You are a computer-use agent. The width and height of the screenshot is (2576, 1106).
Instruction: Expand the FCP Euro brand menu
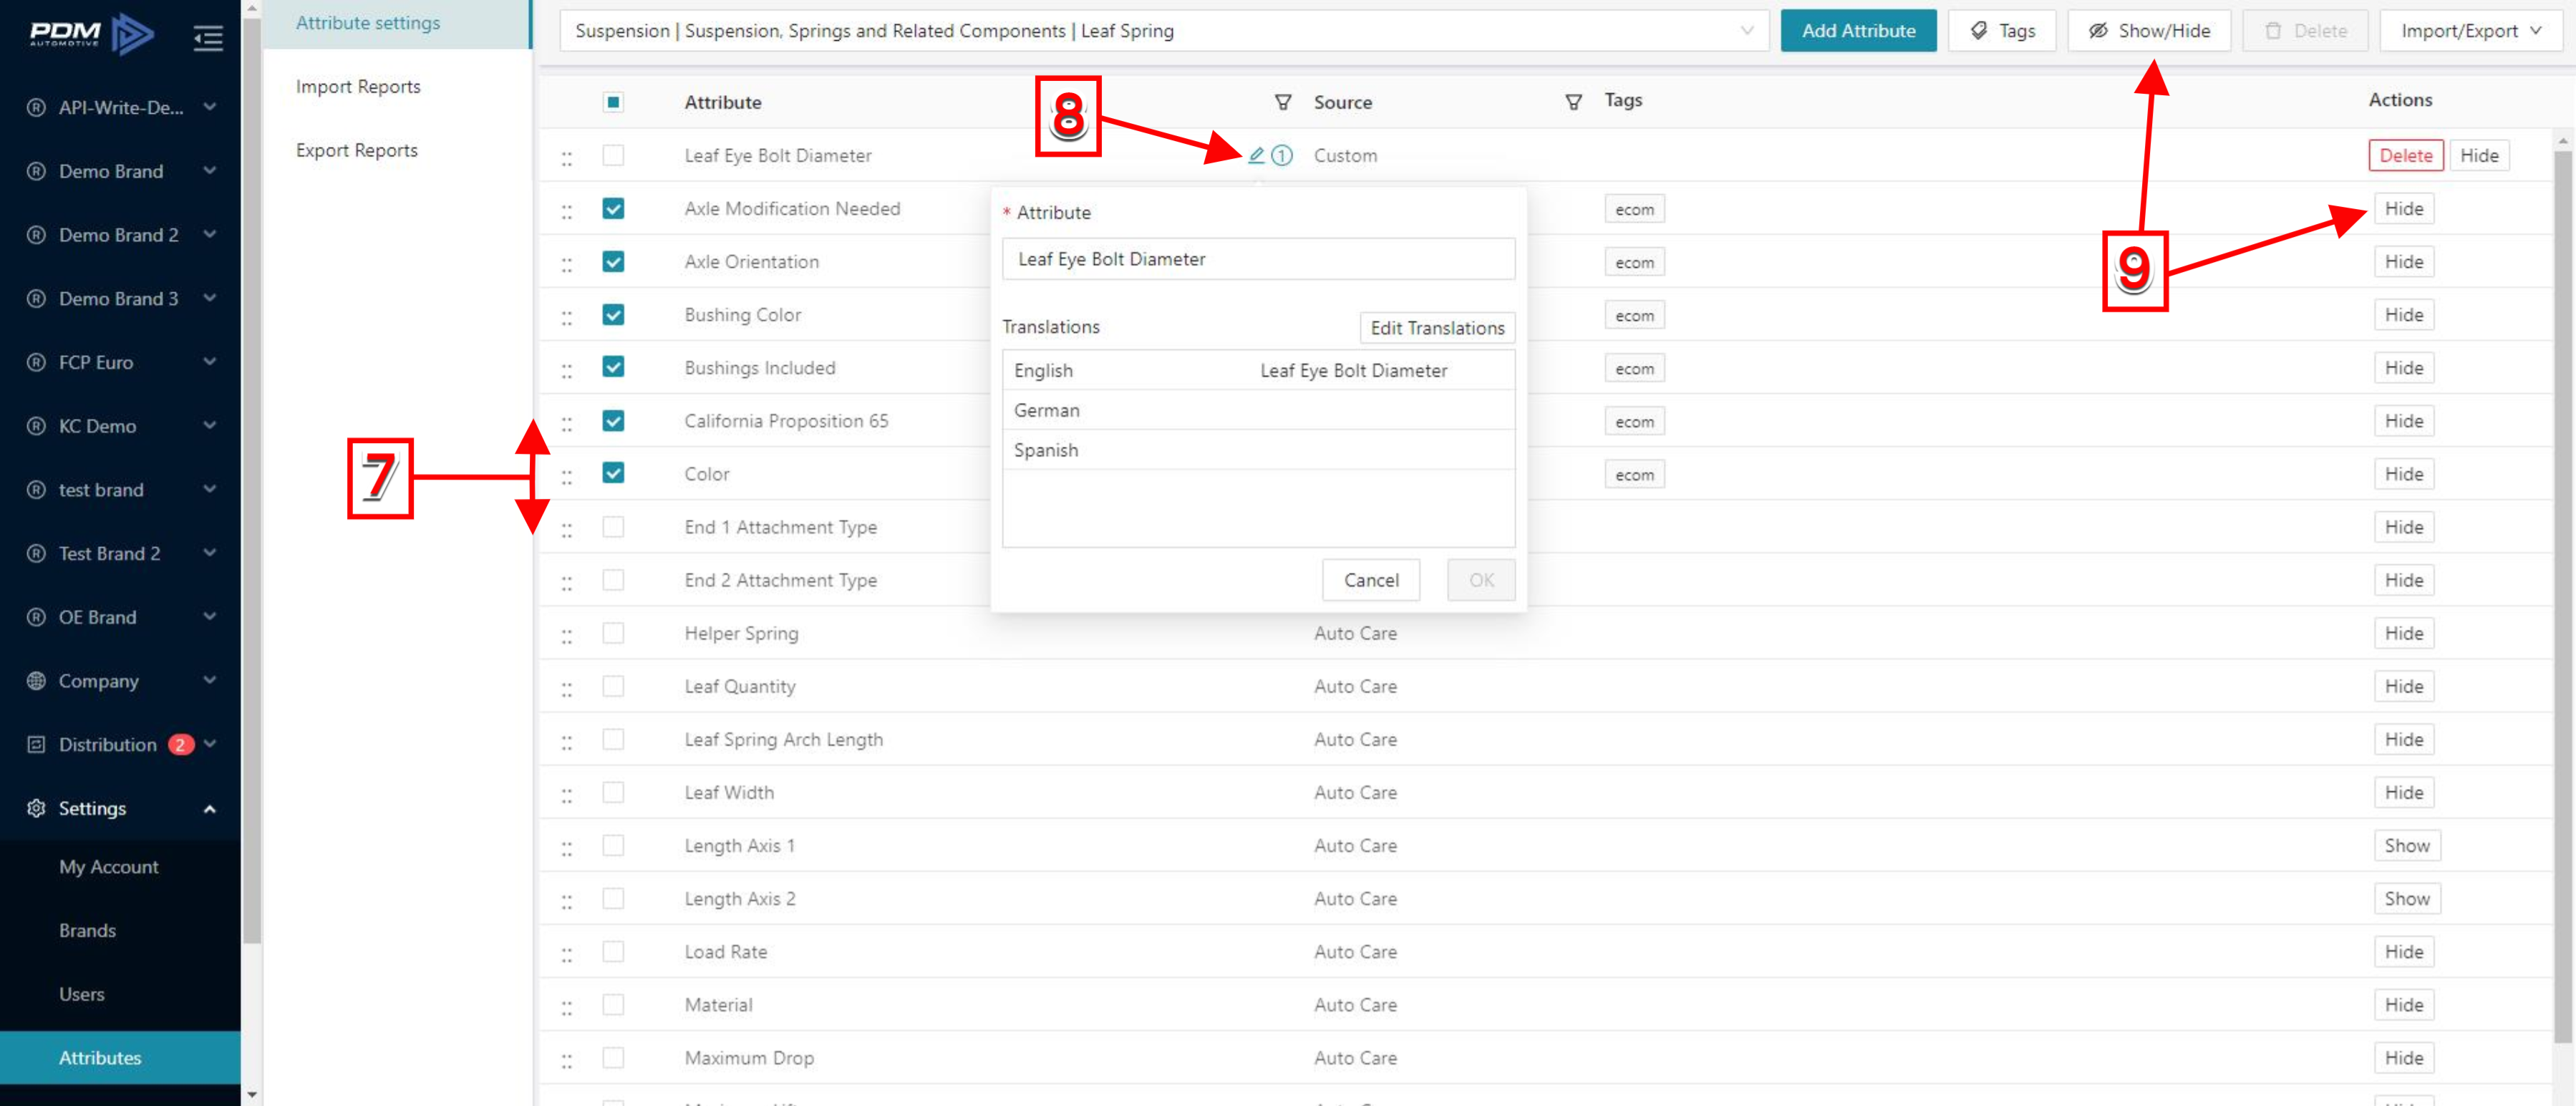click(x=120, y=362)
